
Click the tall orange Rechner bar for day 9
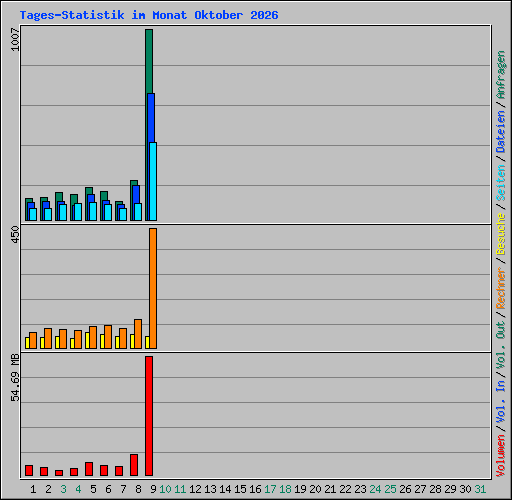coord(153,289)
